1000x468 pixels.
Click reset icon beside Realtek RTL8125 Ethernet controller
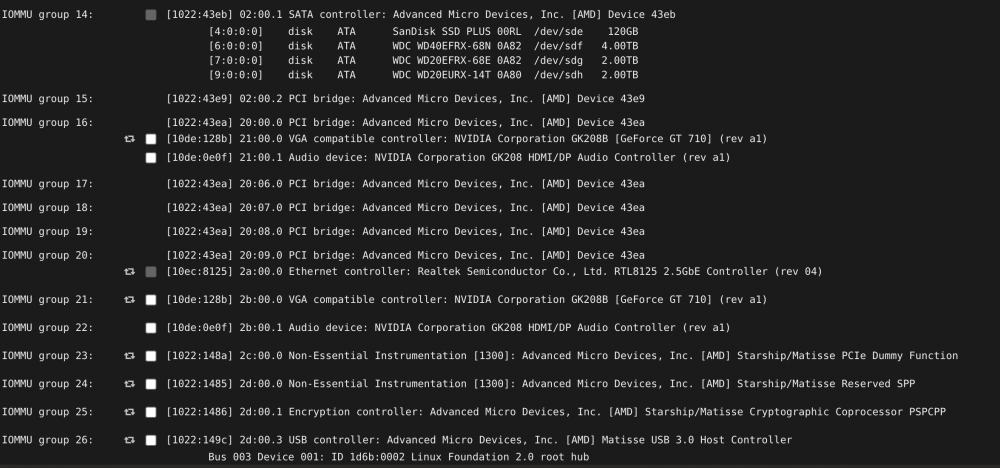pyautogui.click(x=129, y=272)
